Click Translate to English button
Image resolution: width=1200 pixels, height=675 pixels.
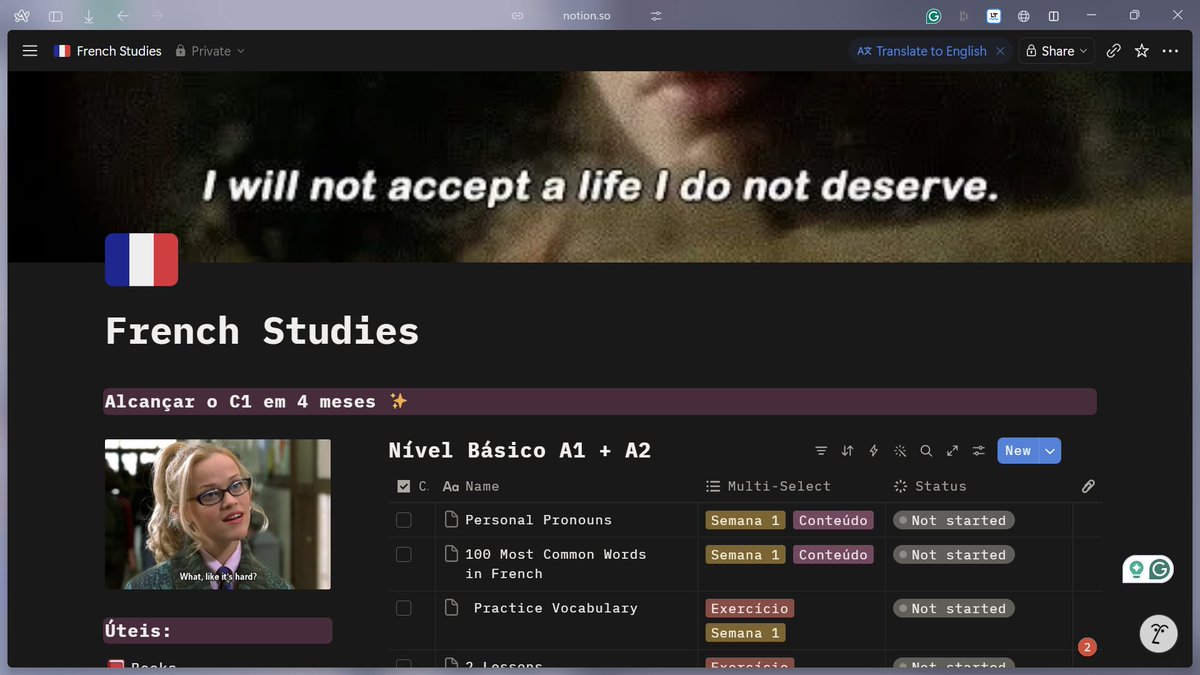(x=922, y=51)
